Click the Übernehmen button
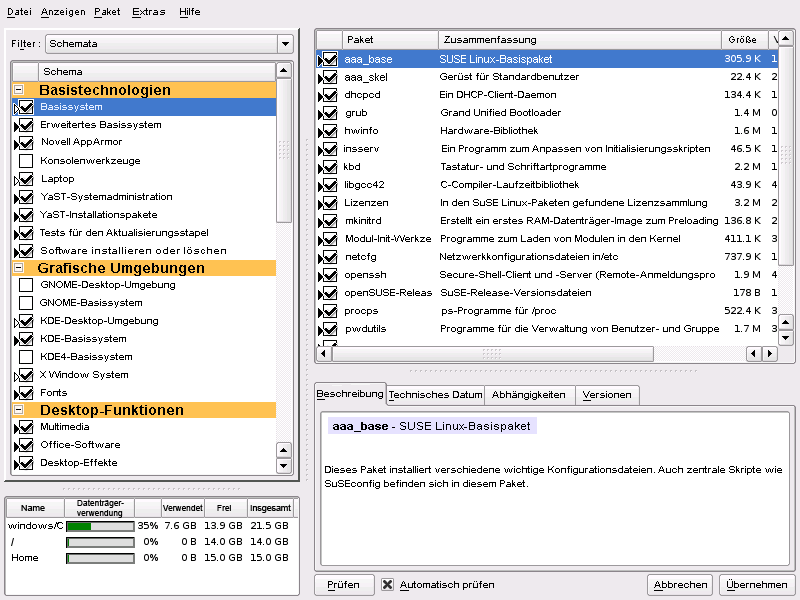Image resolution: width=800 pixels, height=600 pixels. [757, 585]
